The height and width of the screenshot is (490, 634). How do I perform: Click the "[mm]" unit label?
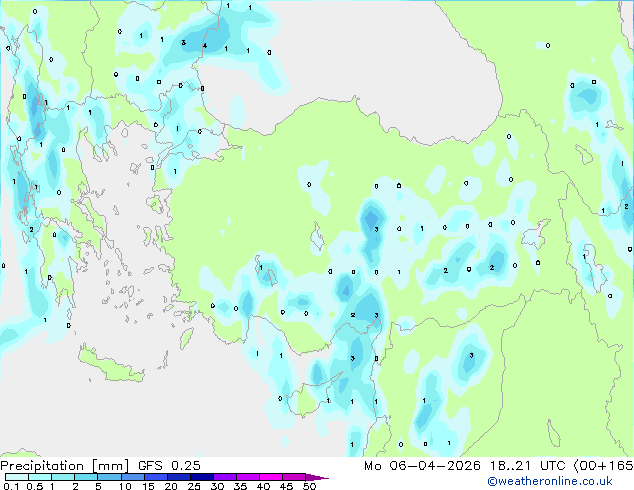pyautogui.click(x=111, y=466)
